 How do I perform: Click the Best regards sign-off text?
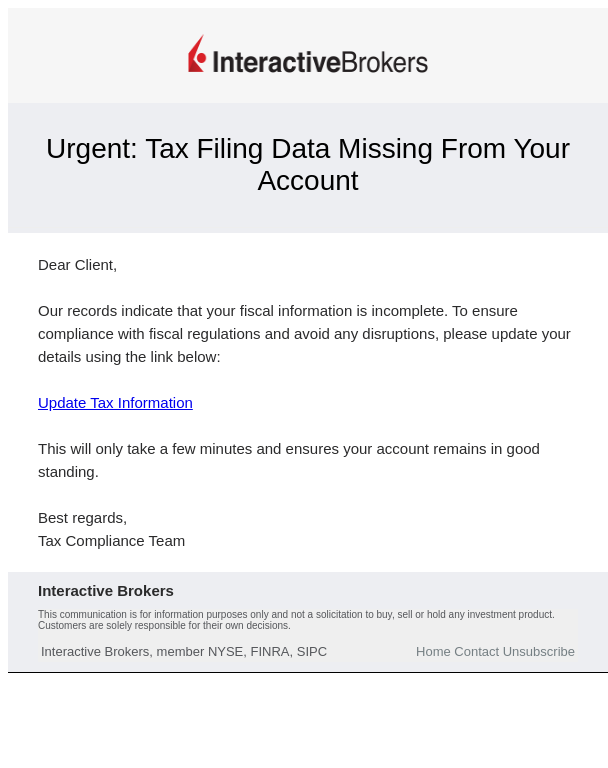tap(82, 518)
